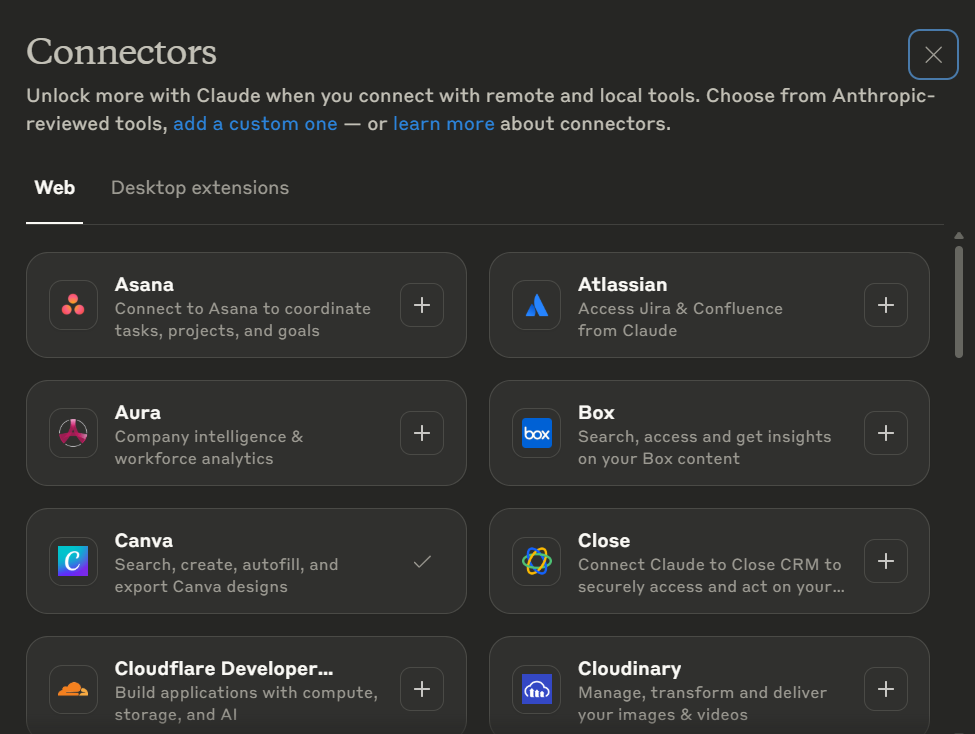Add the Atlassian connector
This screenshot has width=975, height=734.
click(x=885, y=305)
